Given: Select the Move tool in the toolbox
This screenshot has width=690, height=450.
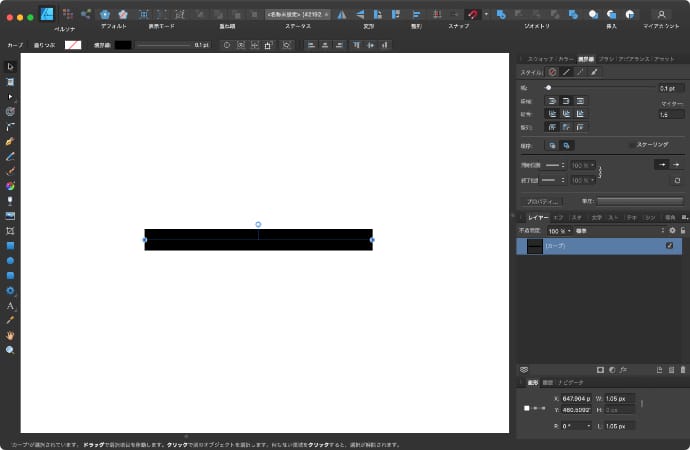Looking at the screenshot, I should click(10, 66).
